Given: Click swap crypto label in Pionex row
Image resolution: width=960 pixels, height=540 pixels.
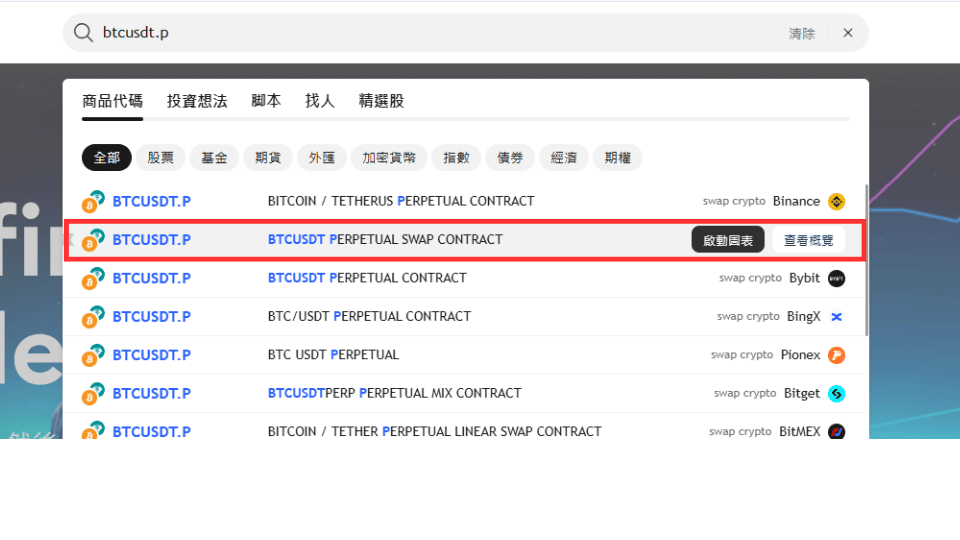Looking at the screenshot, I should 742,355.
